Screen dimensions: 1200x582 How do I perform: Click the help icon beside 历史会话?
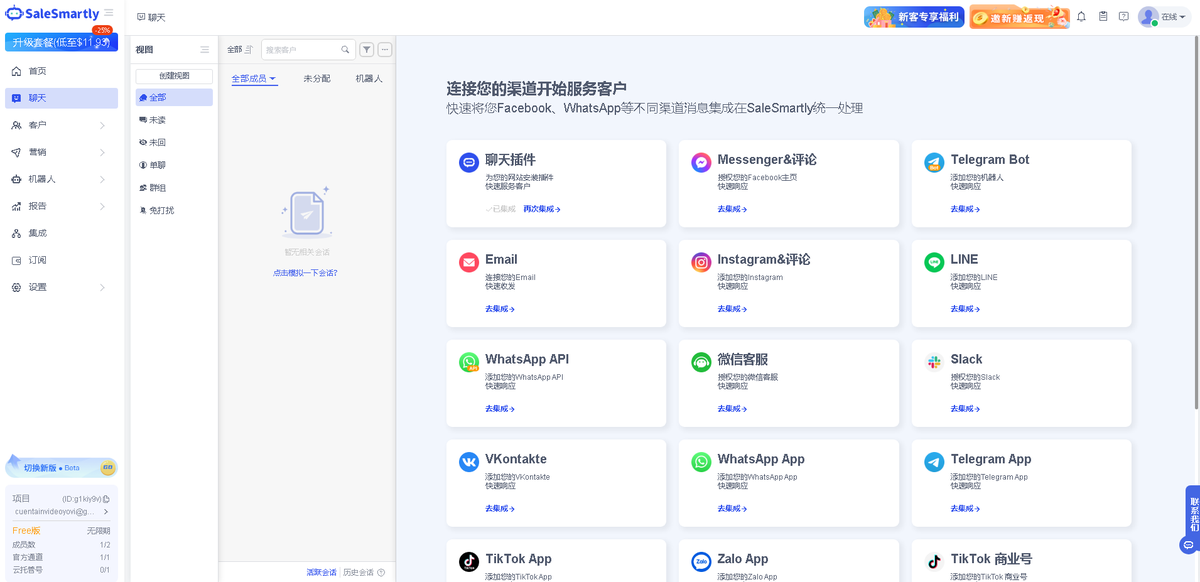[381, 573]
